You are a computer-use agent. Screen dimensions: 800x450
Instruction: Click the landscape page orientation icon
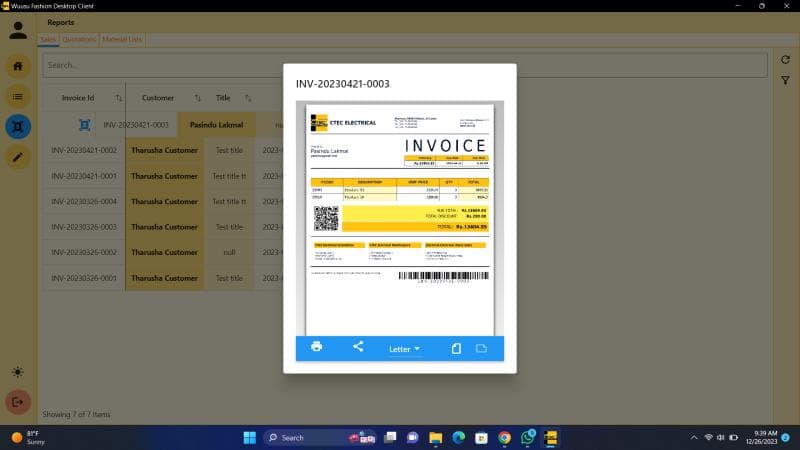point(481,348)
